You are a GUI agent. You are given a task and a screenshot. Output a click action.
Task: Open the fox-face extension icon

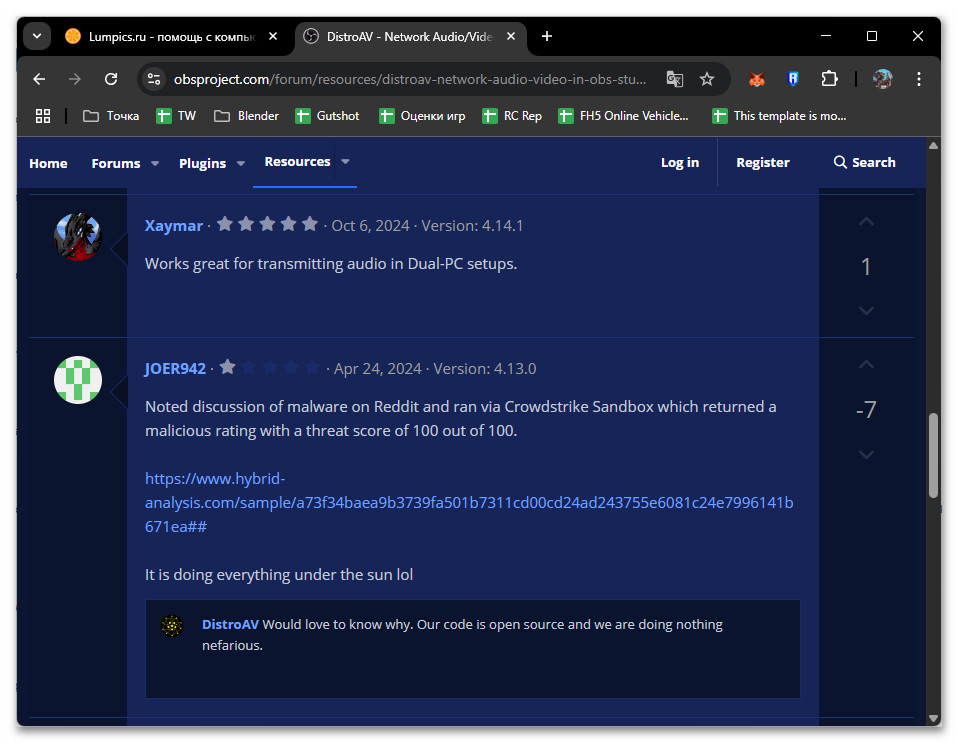coord(757,79)
